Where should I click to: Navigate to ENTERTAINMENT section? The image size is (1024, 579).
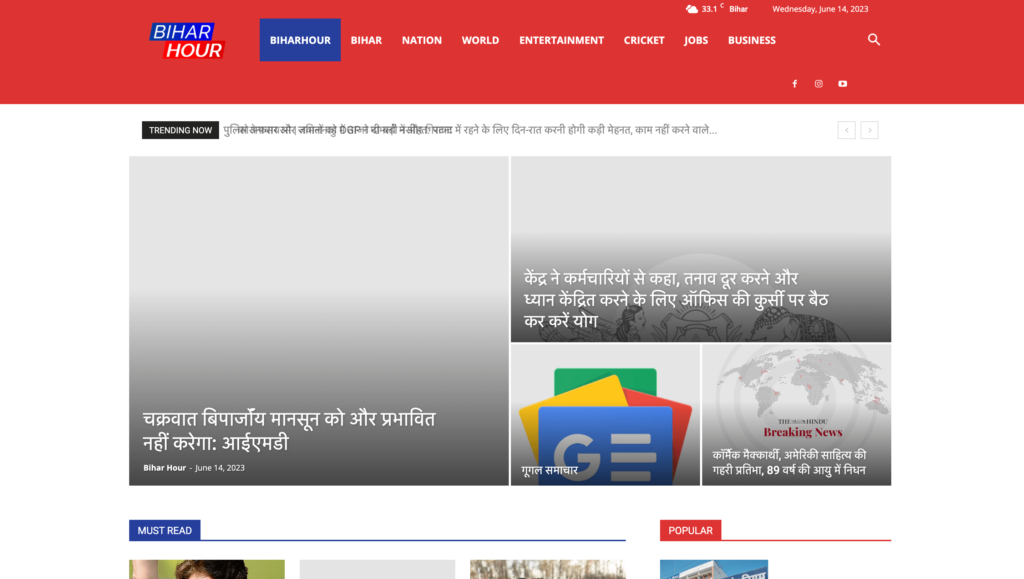pyautogui.click(x=561, y=40)
